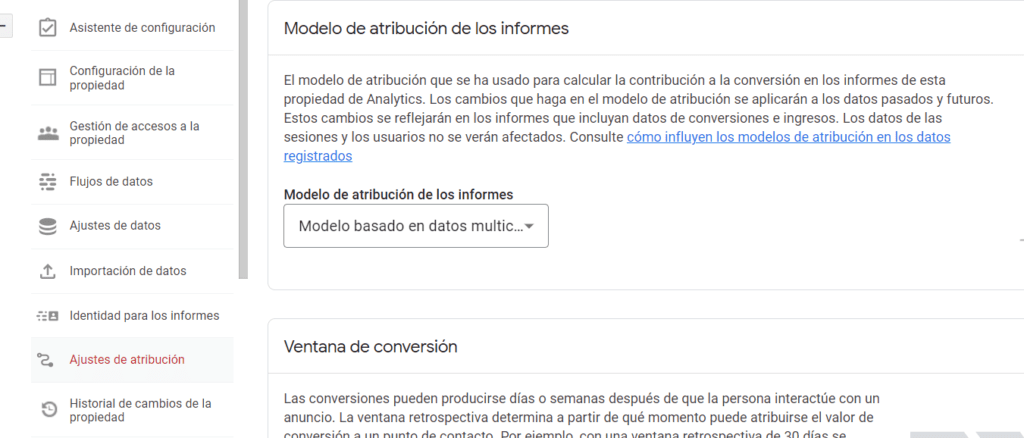Image resolution: width=1024 pixels, height=438 pixels.
Task: Click the Flujos de datos streams icon
Action: pyautogui.click(x=47, y=181)
